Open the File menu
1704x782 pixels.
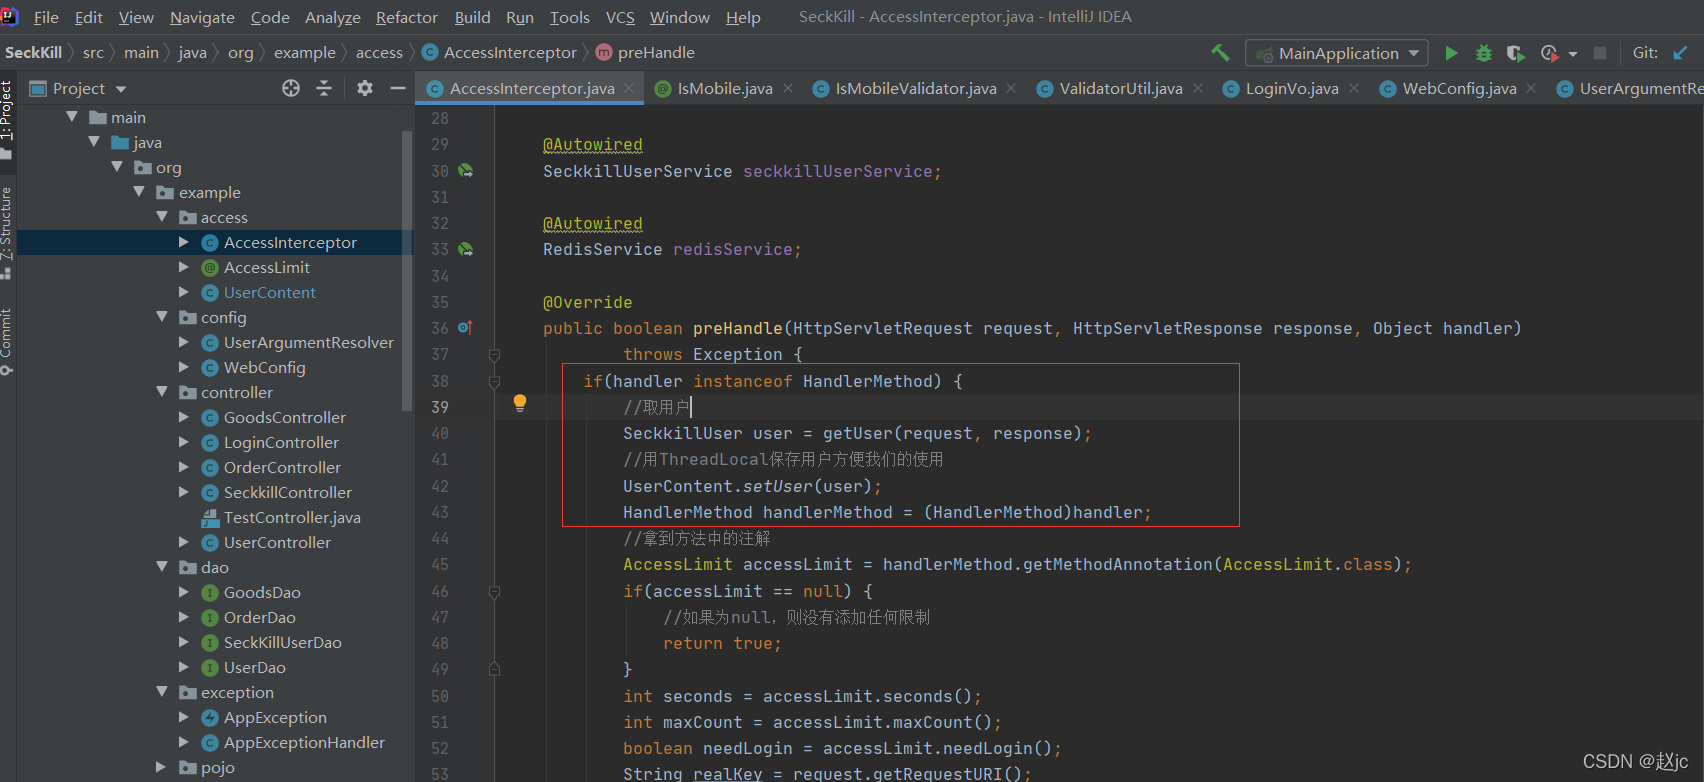46,17
